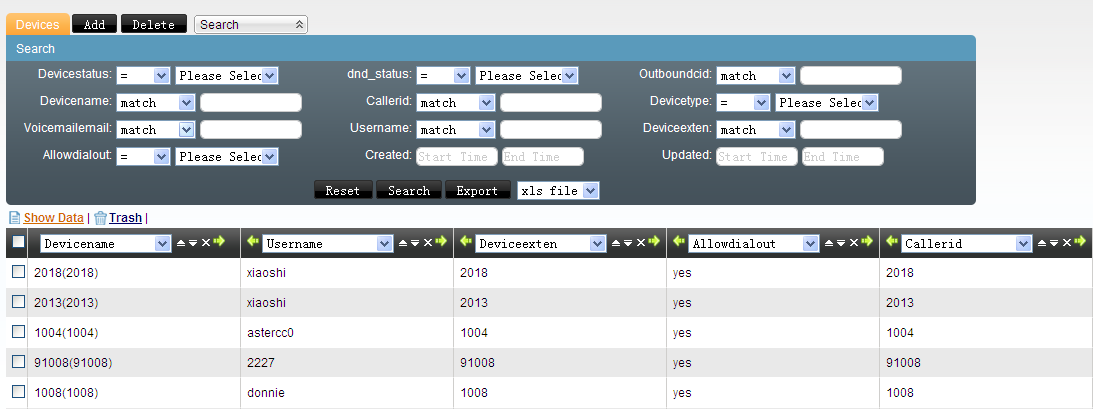Image resolution: width=1093 pixels, height=409 pixels.
Task: Open the Add tab button
Action: click(94, 24)
